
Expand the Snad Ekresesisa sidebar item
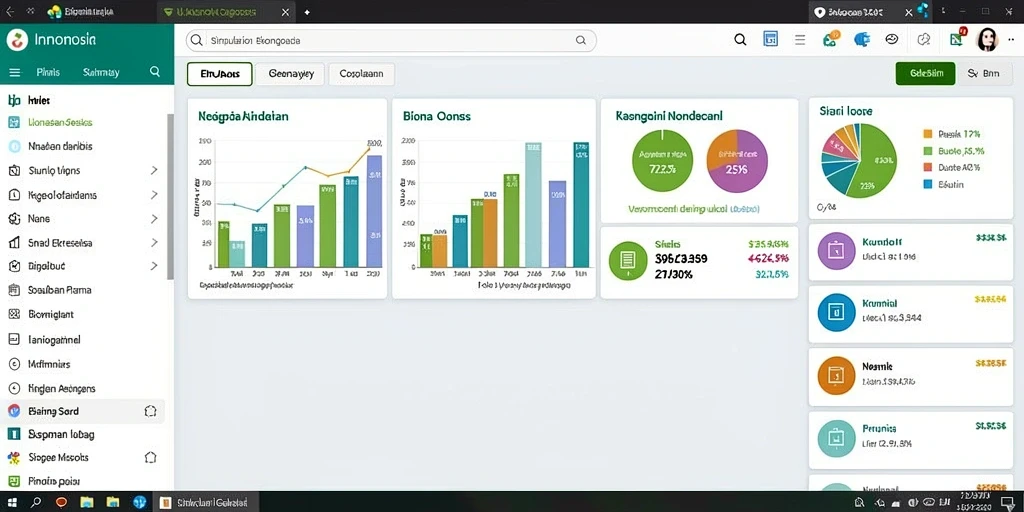click(154, 243)
